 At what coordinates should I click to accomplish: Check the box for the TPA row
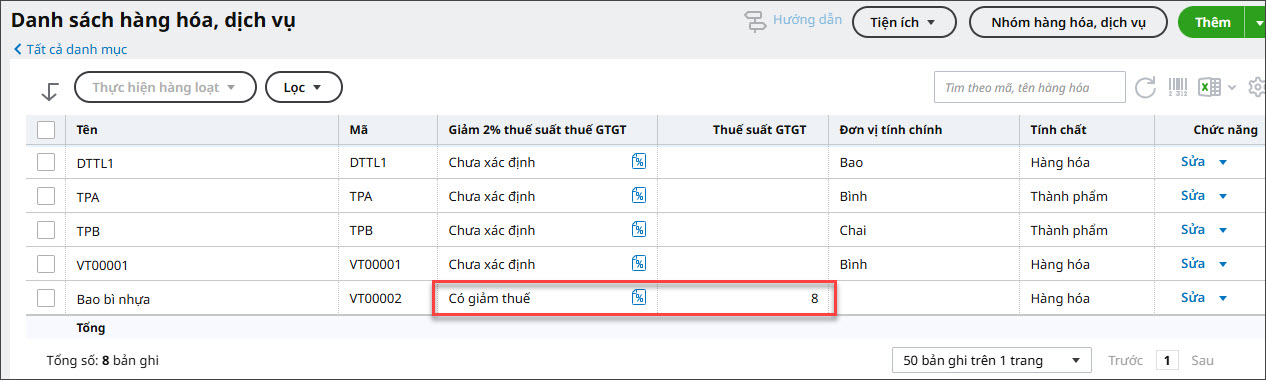46,196
